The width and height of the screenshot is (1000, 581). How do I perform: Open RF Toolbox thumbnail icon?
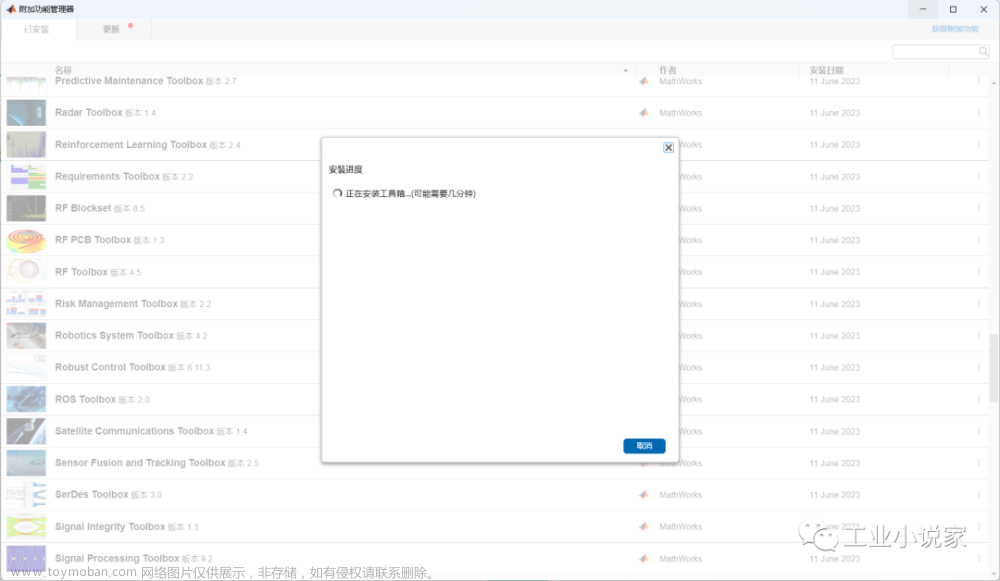26,272
